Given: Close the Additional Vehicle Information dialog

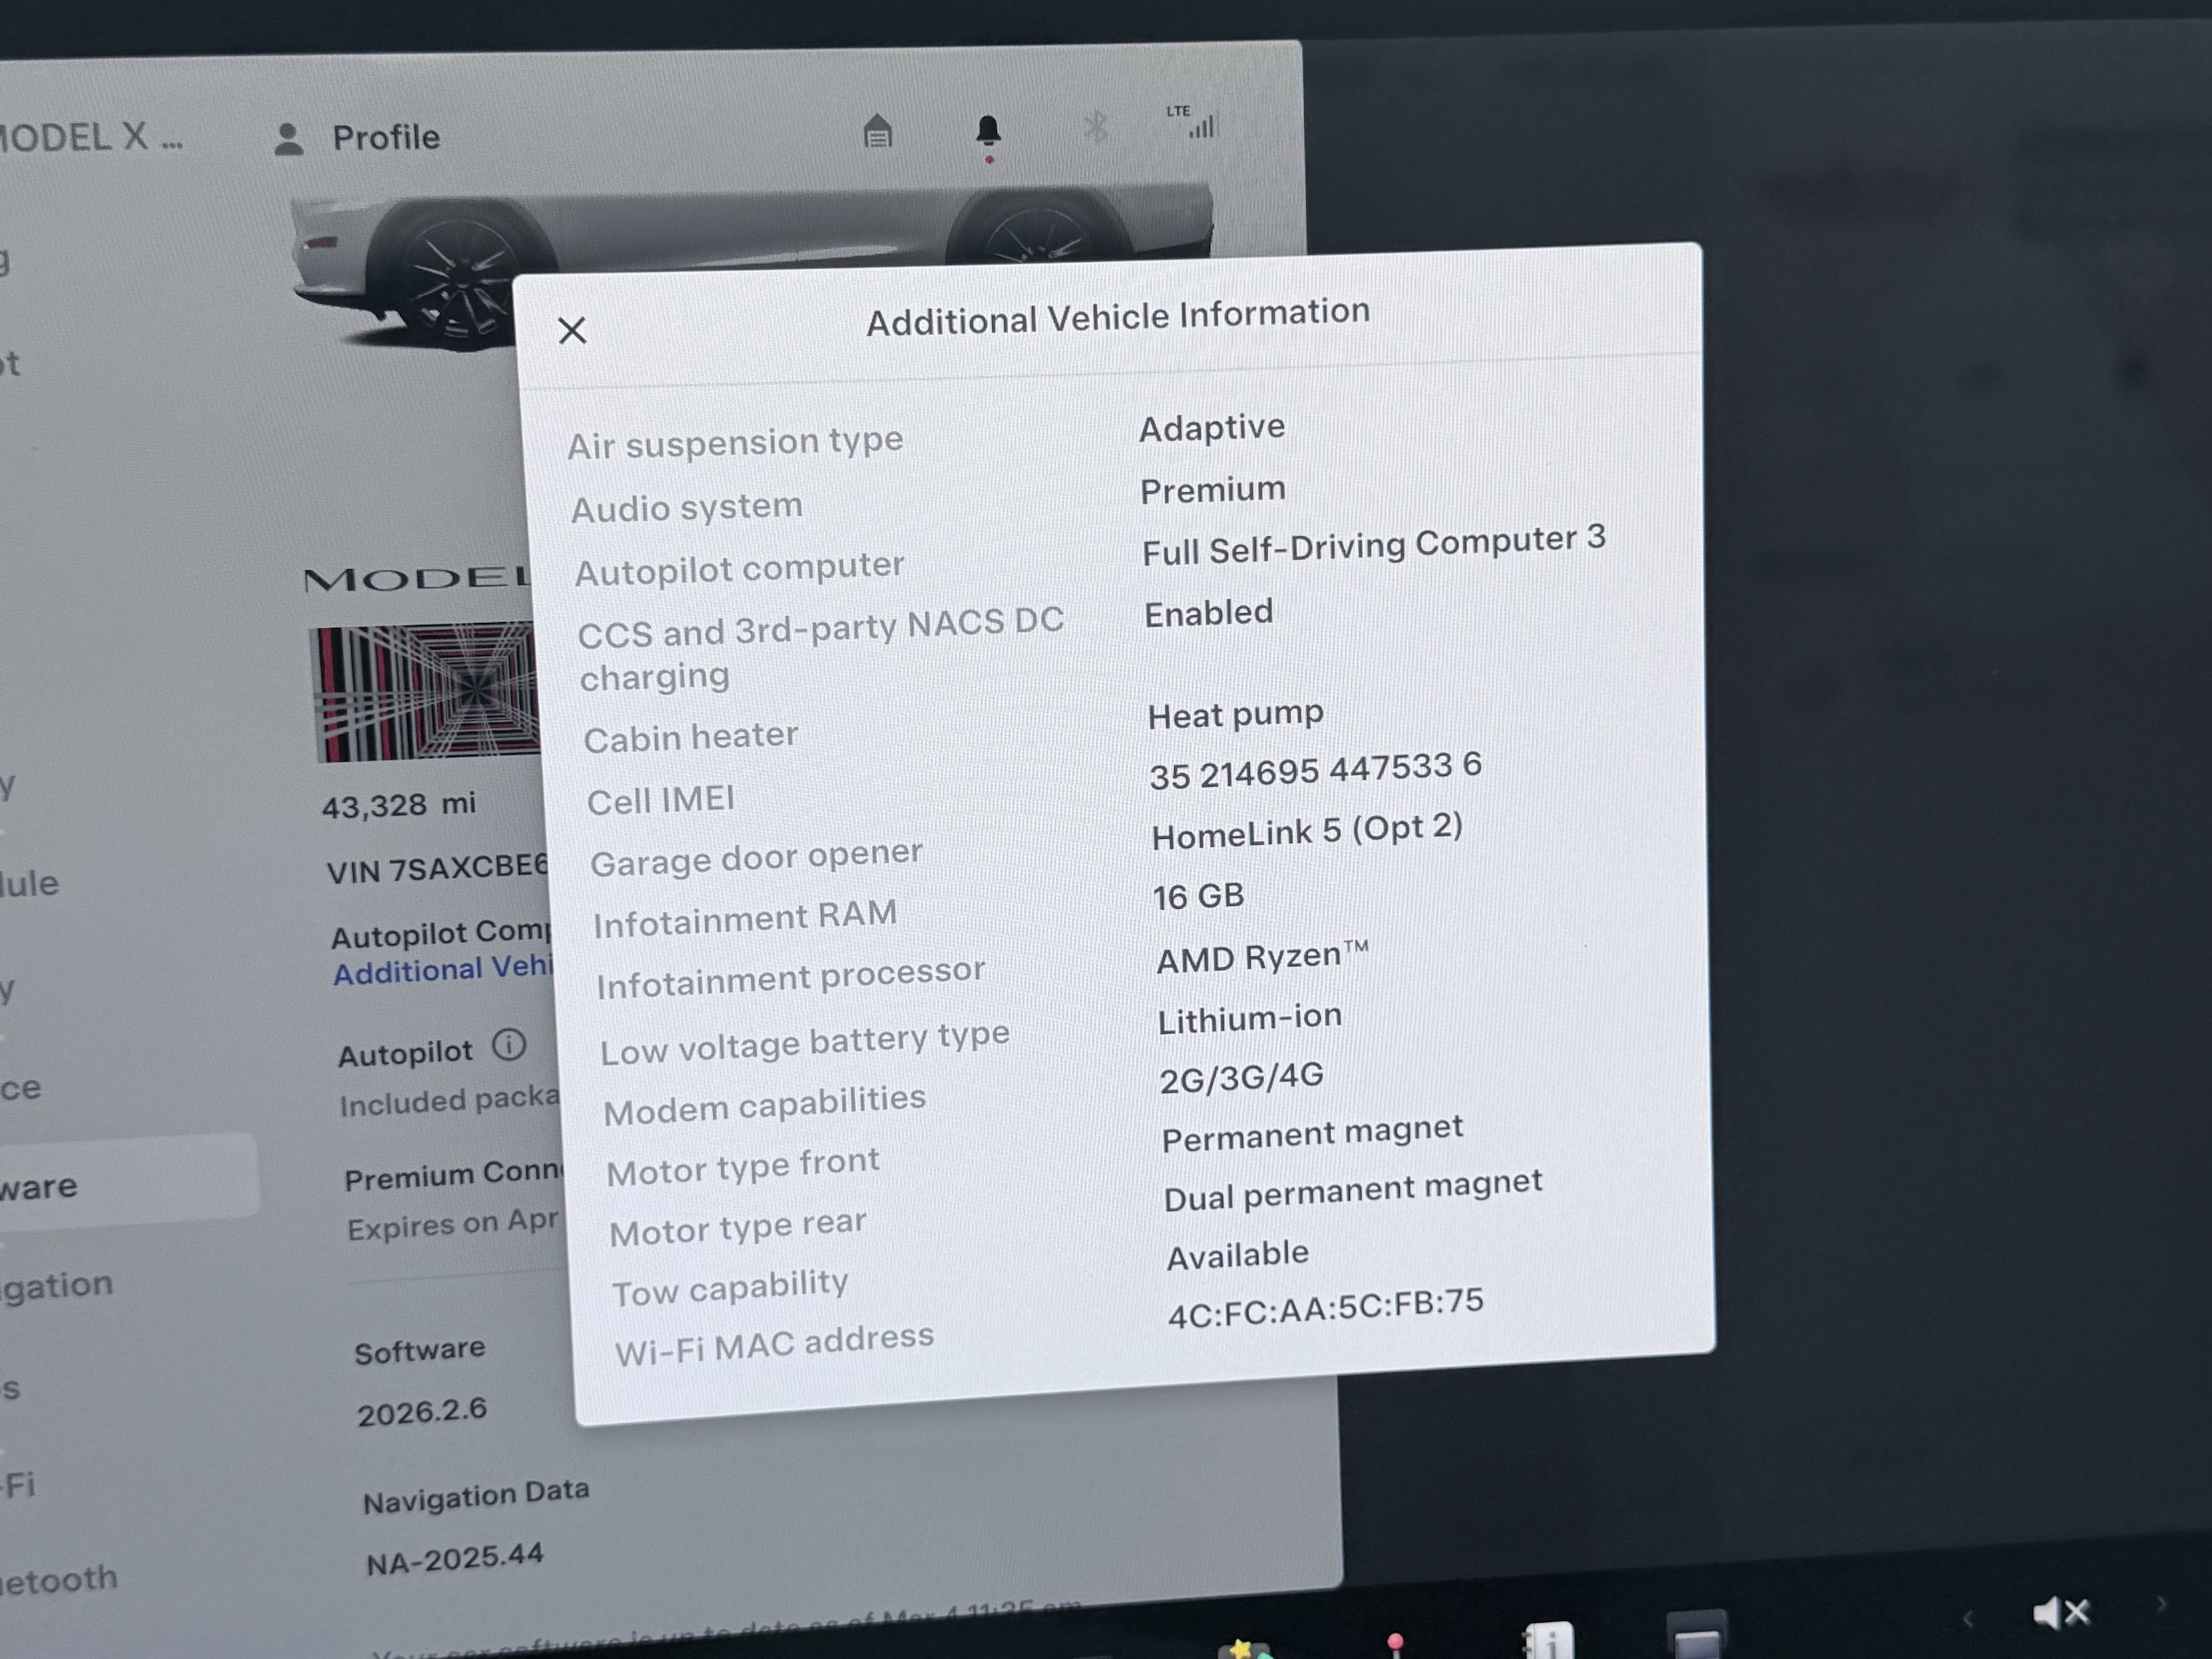Looking at the screenshot, I should [572, 330].
